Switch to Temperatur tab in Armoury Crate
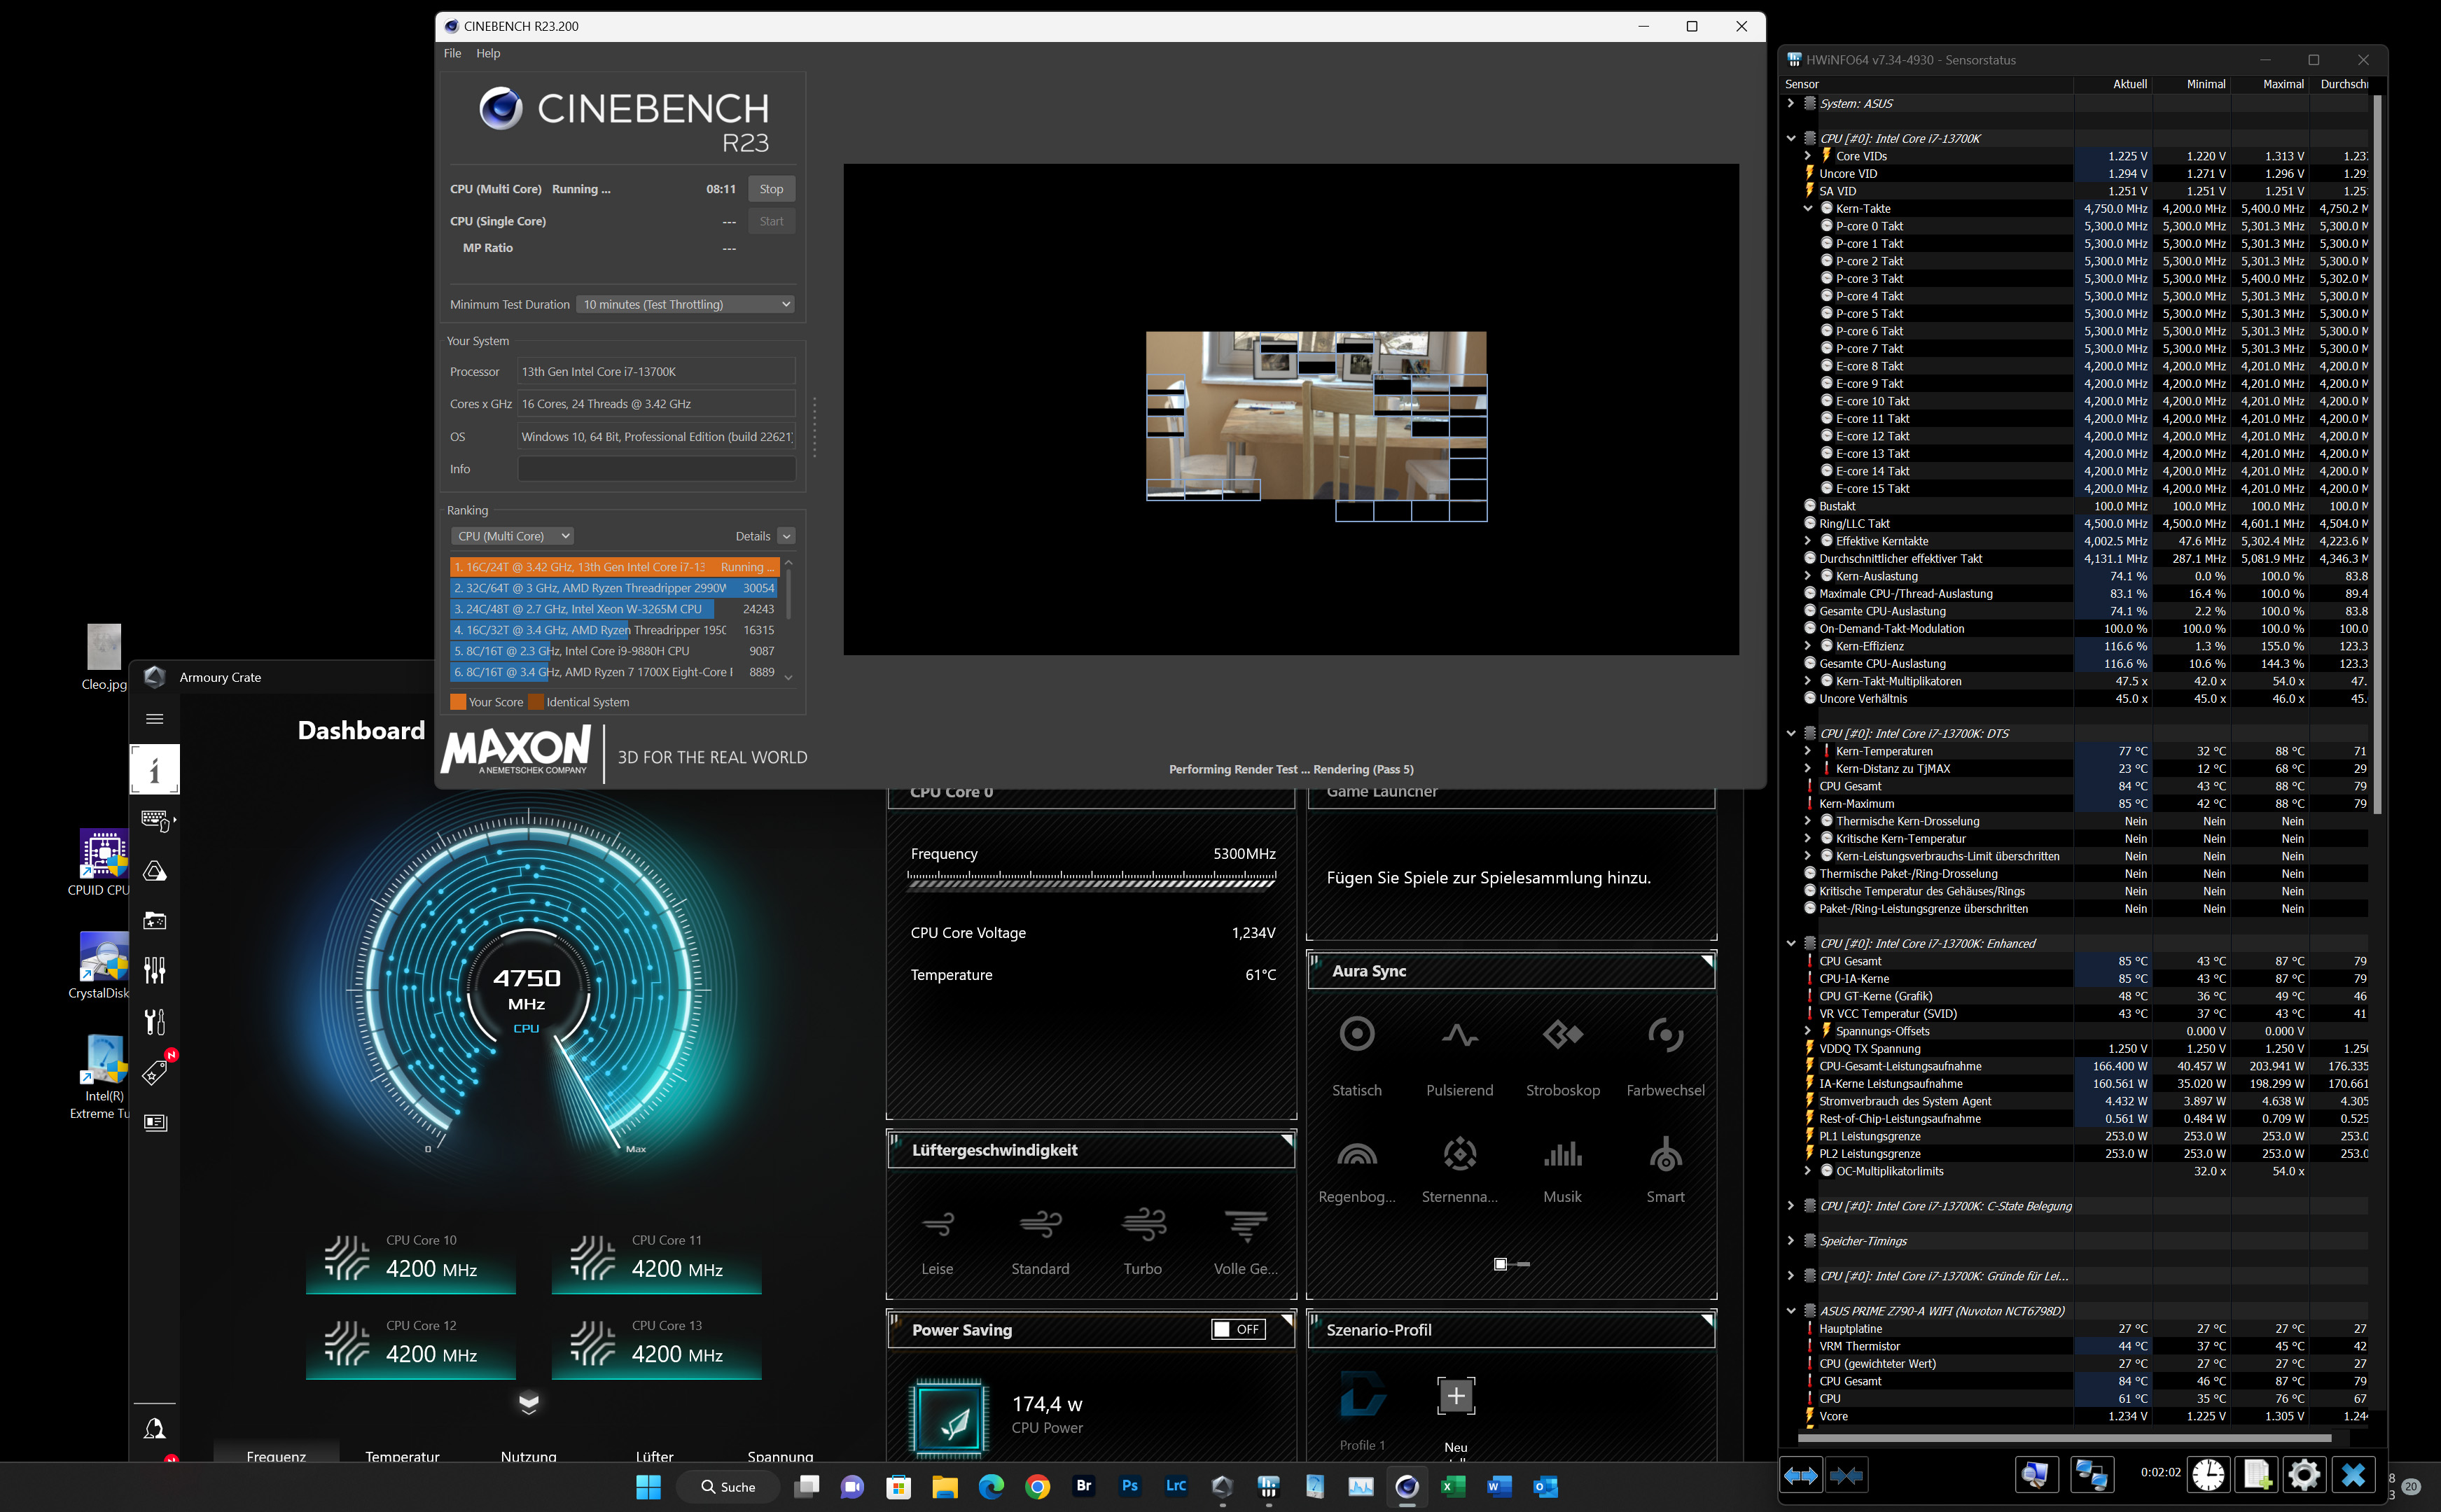Image resolution: width=2441 pixels, height=1512 pixels. click(x=402, y=1456)
